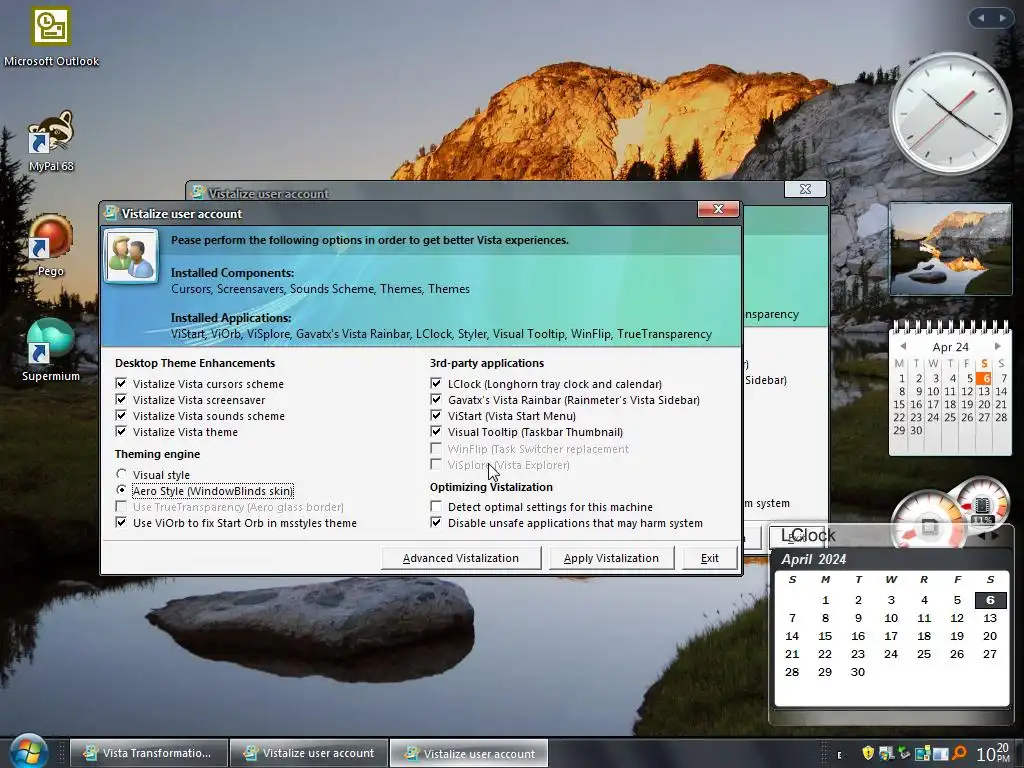1024x768 pixels.
Task: Click the analog clock sidebar gadget
Action: coord(950,112)
